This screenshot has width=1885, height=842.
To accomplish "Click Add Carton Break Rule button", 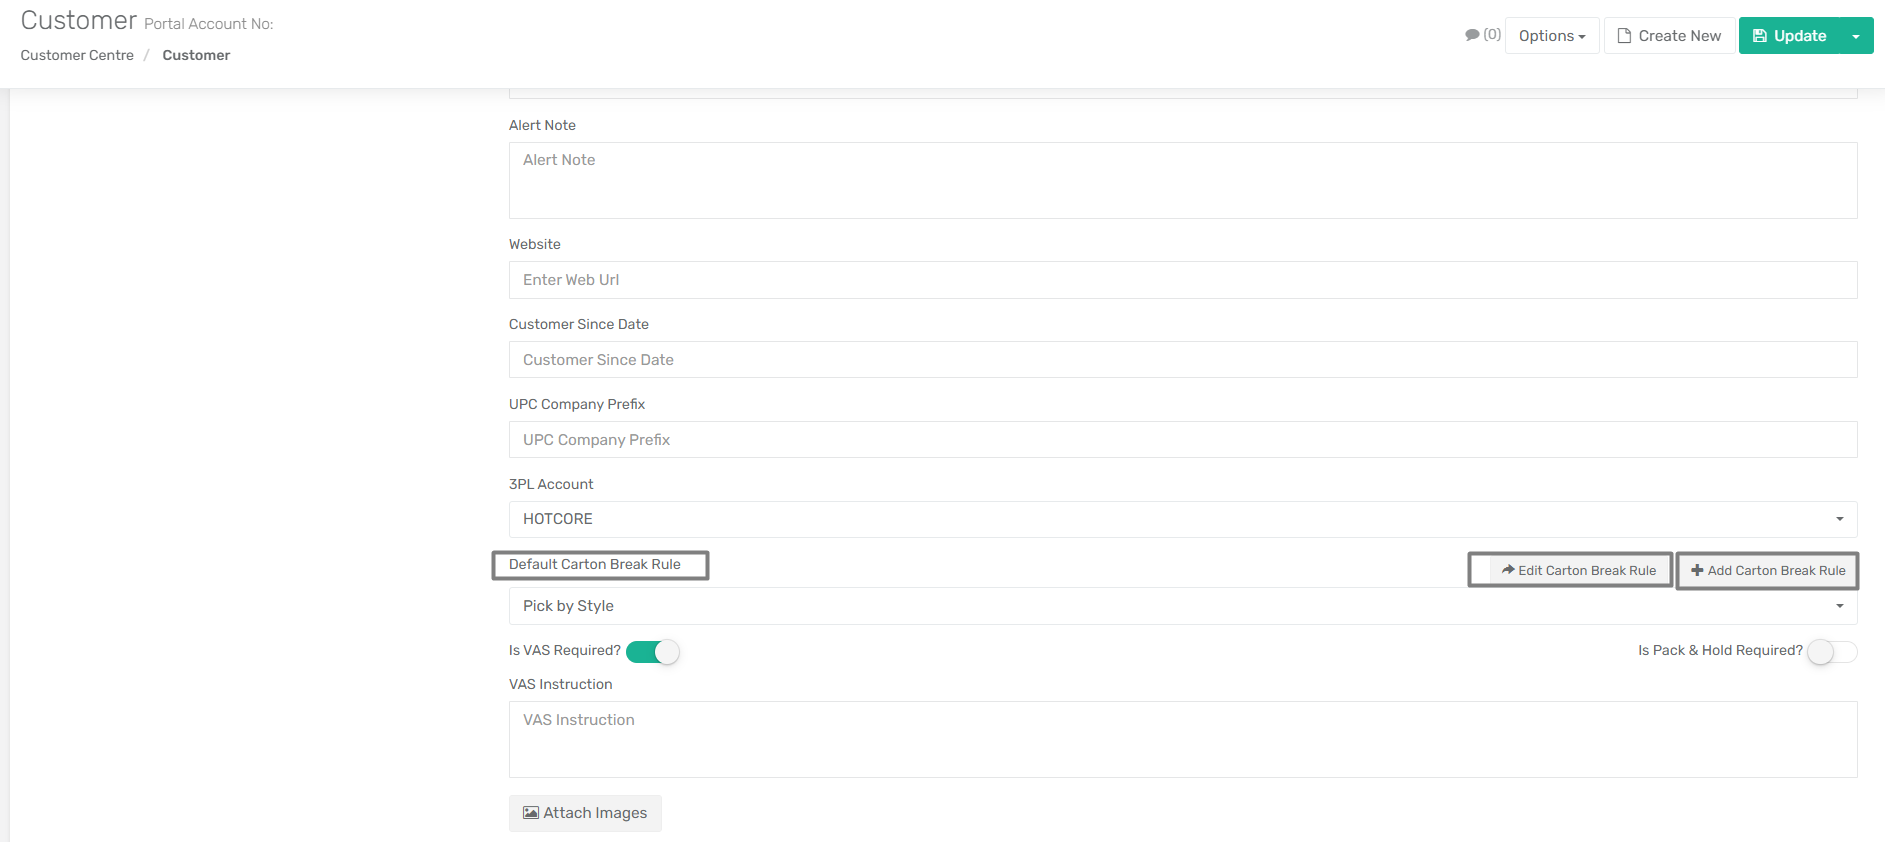I will [1768, 570].
